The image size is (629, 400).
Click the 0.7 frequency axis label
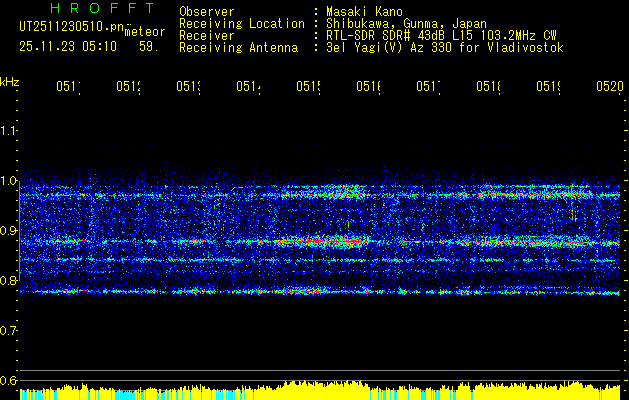pyautogui.click(x=8, y=330)
